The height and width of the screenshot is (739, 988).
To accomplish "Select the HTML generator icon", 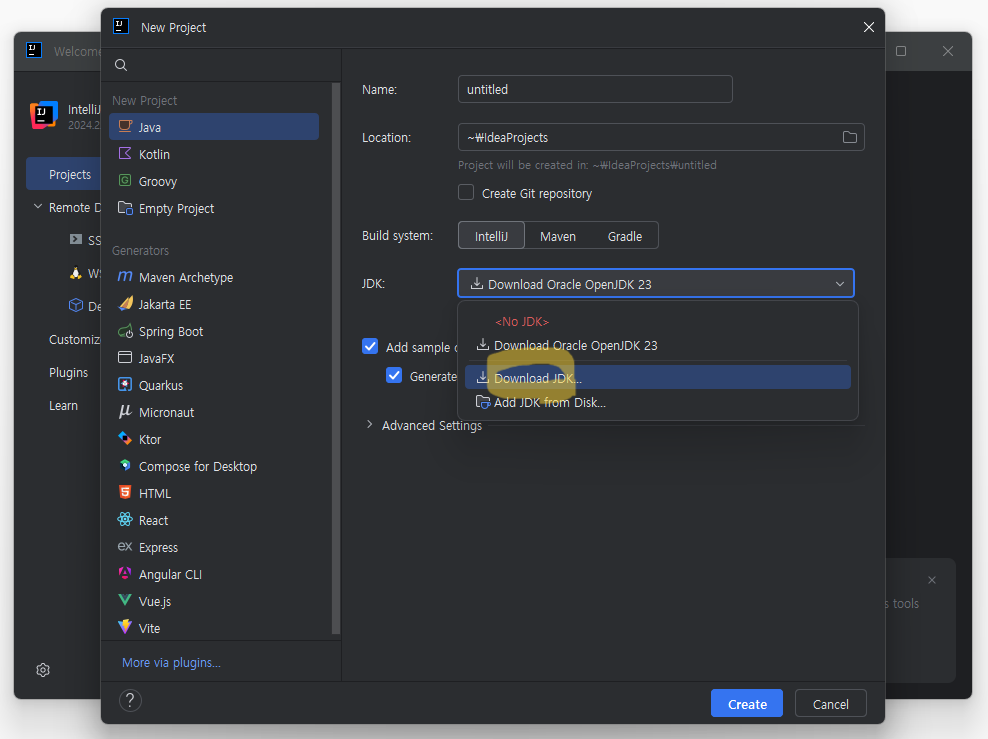I will (125, 492).
